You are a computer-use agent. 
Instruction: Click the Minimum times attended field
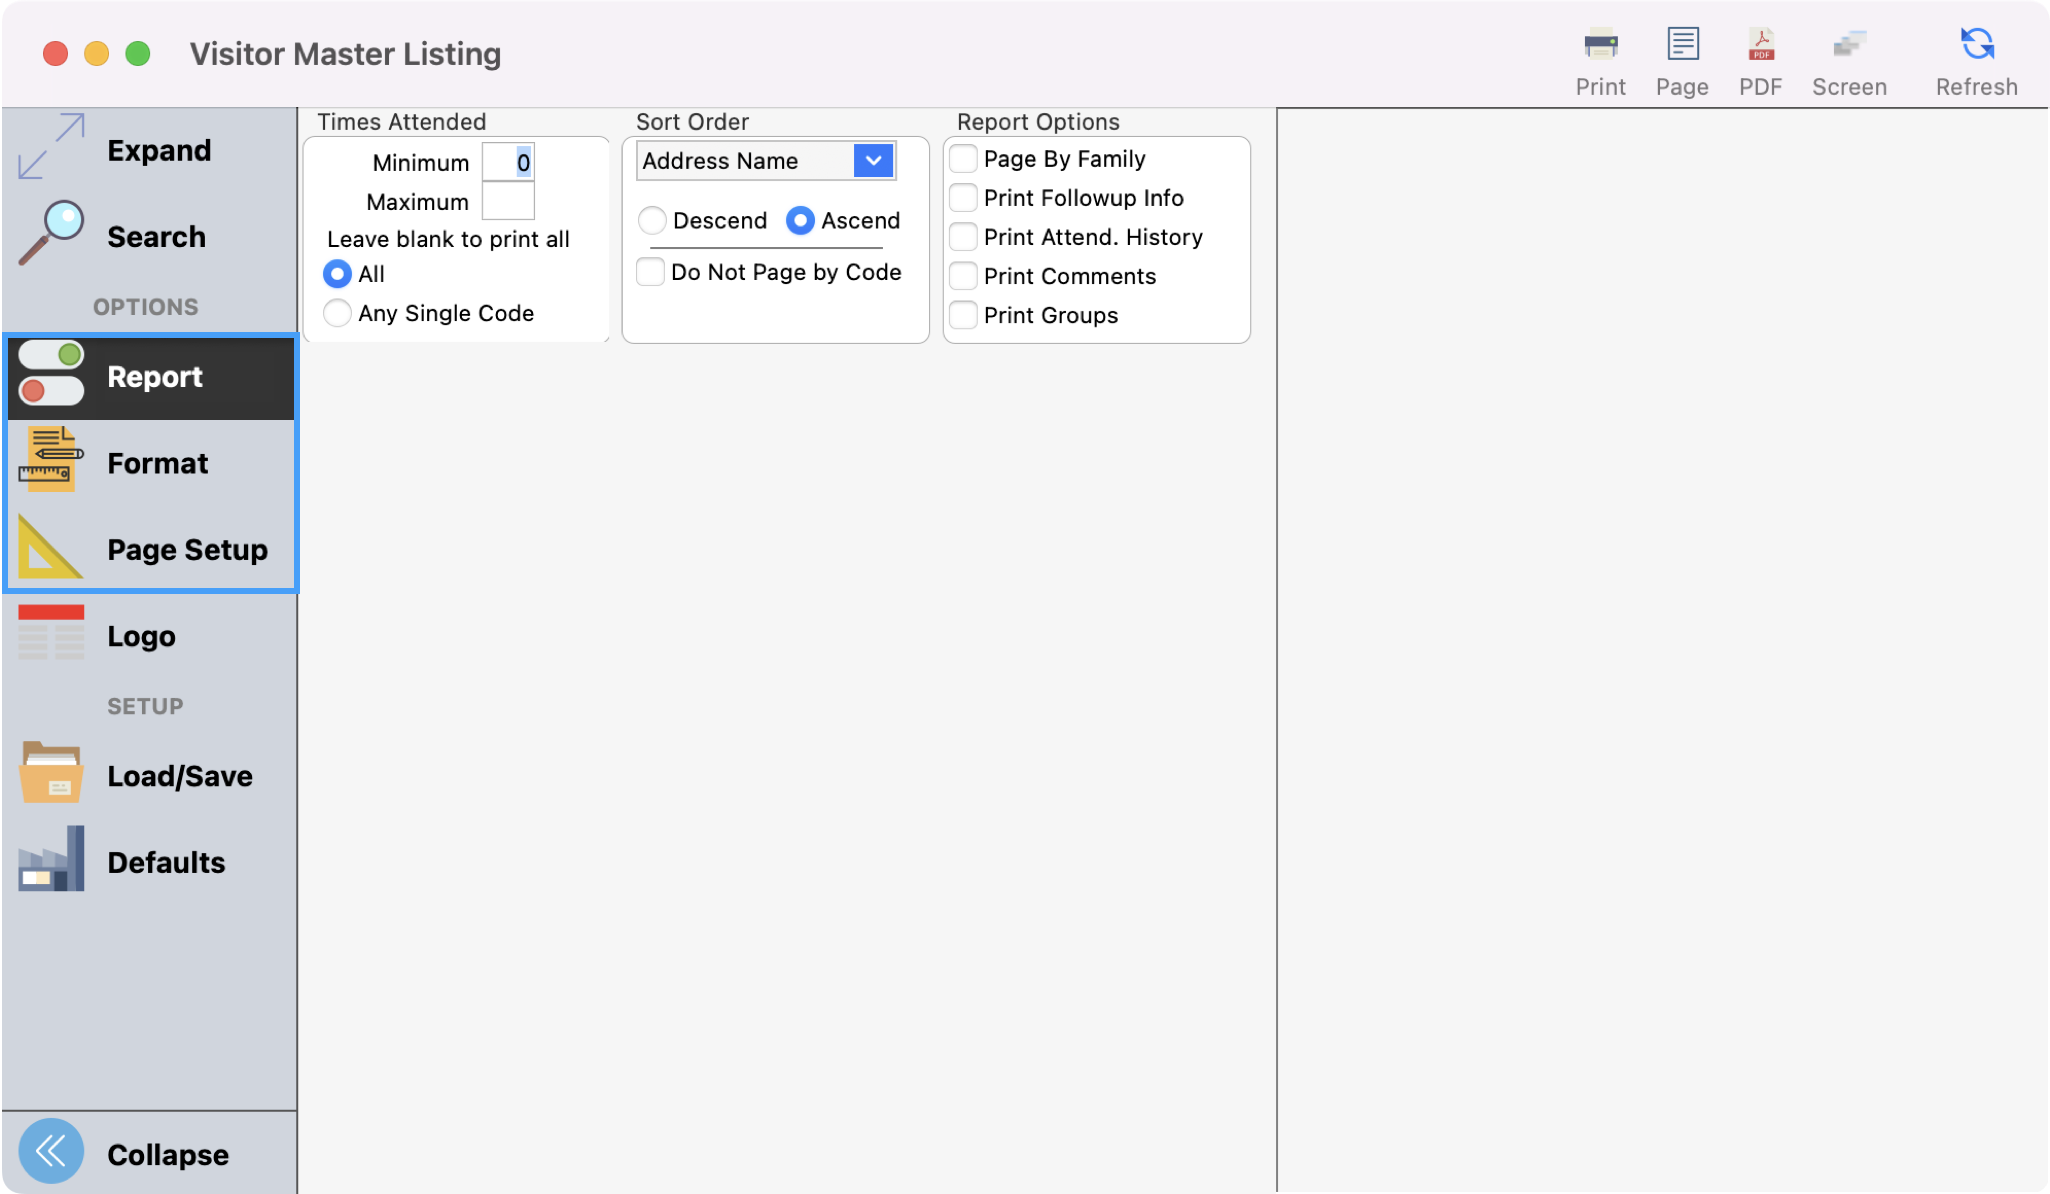point(508,161)
